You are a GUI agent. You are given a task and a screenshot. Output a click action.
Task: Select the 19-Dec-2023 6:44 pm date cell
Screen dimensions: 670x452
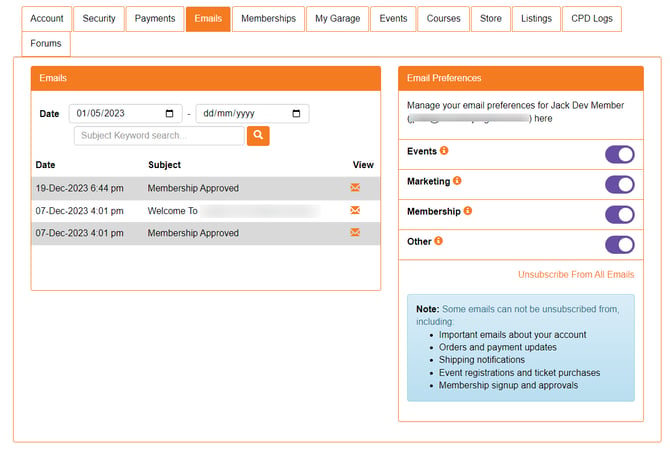point(79,188)
